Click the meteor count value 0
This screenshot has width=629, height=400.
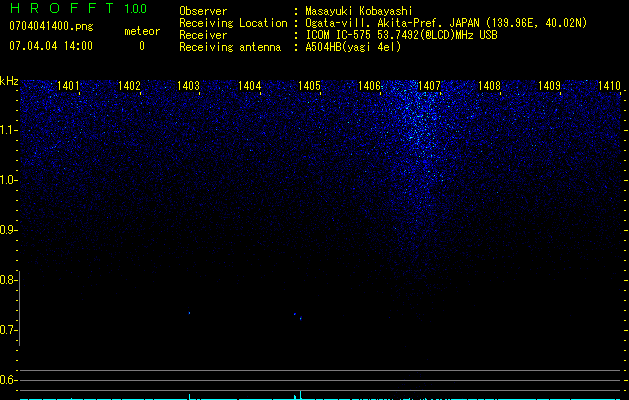[142, 46]
